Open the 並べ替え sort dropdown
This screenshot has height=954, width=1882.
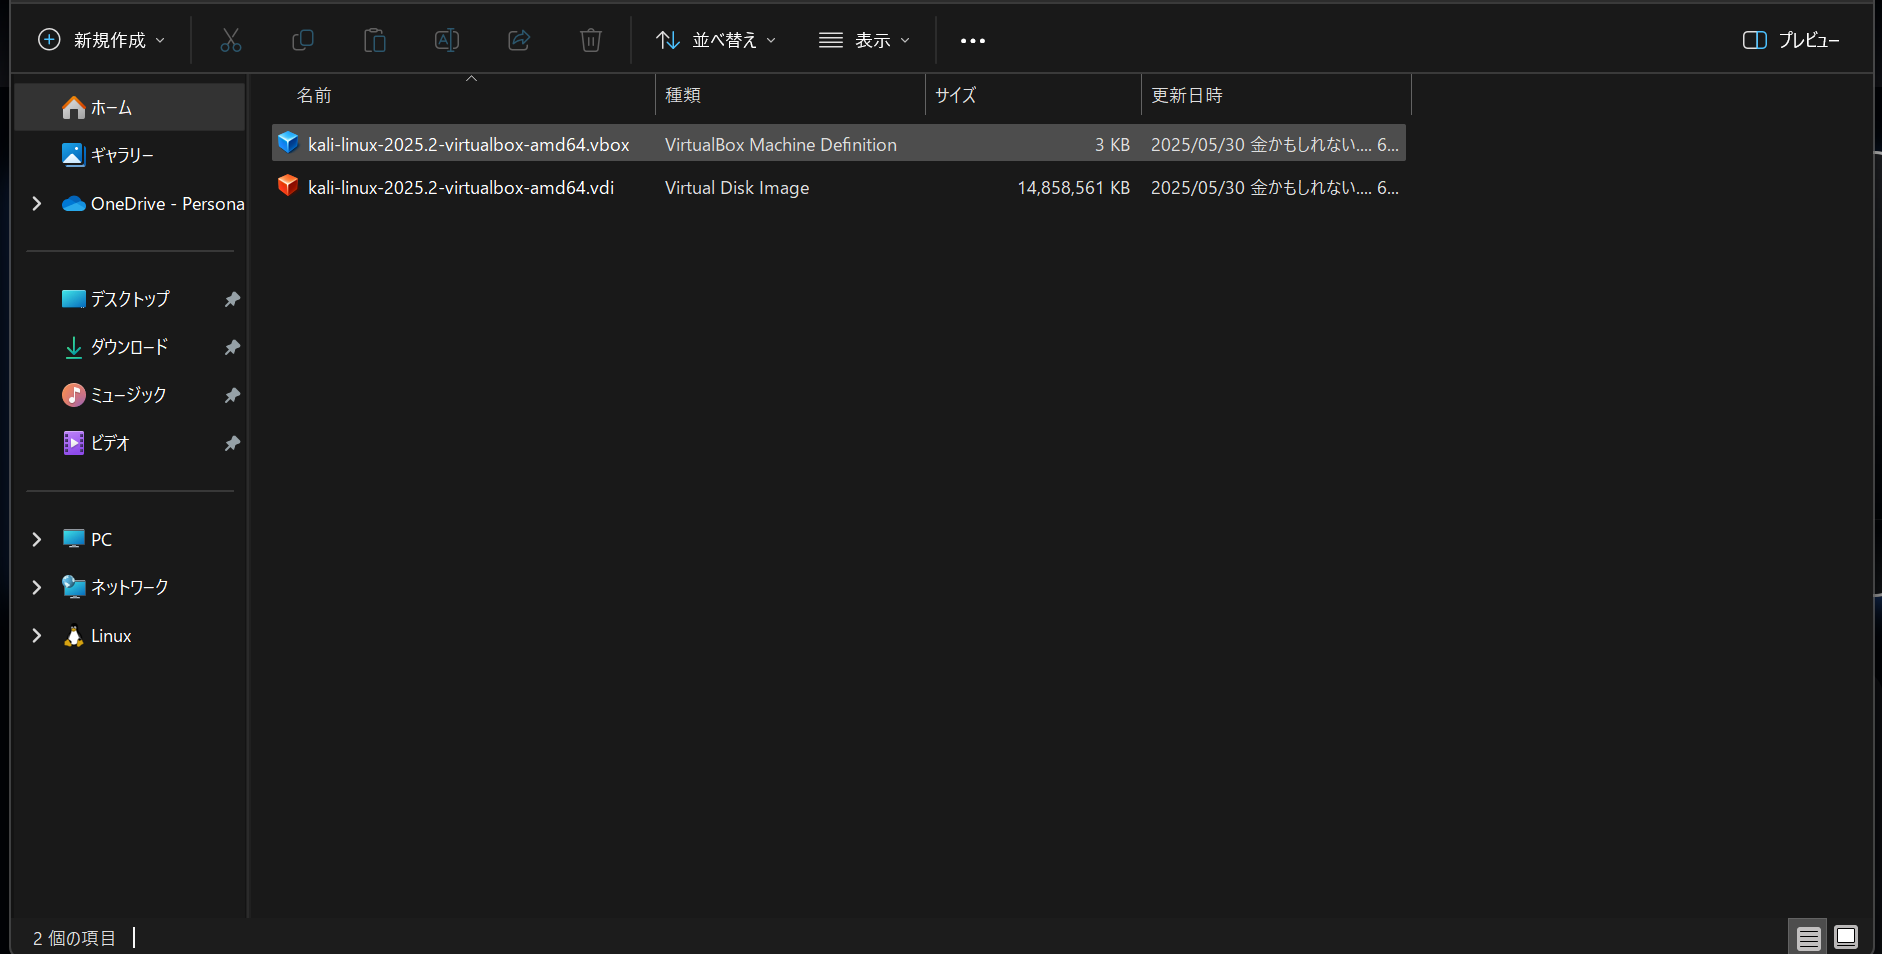tap(716, 40)
